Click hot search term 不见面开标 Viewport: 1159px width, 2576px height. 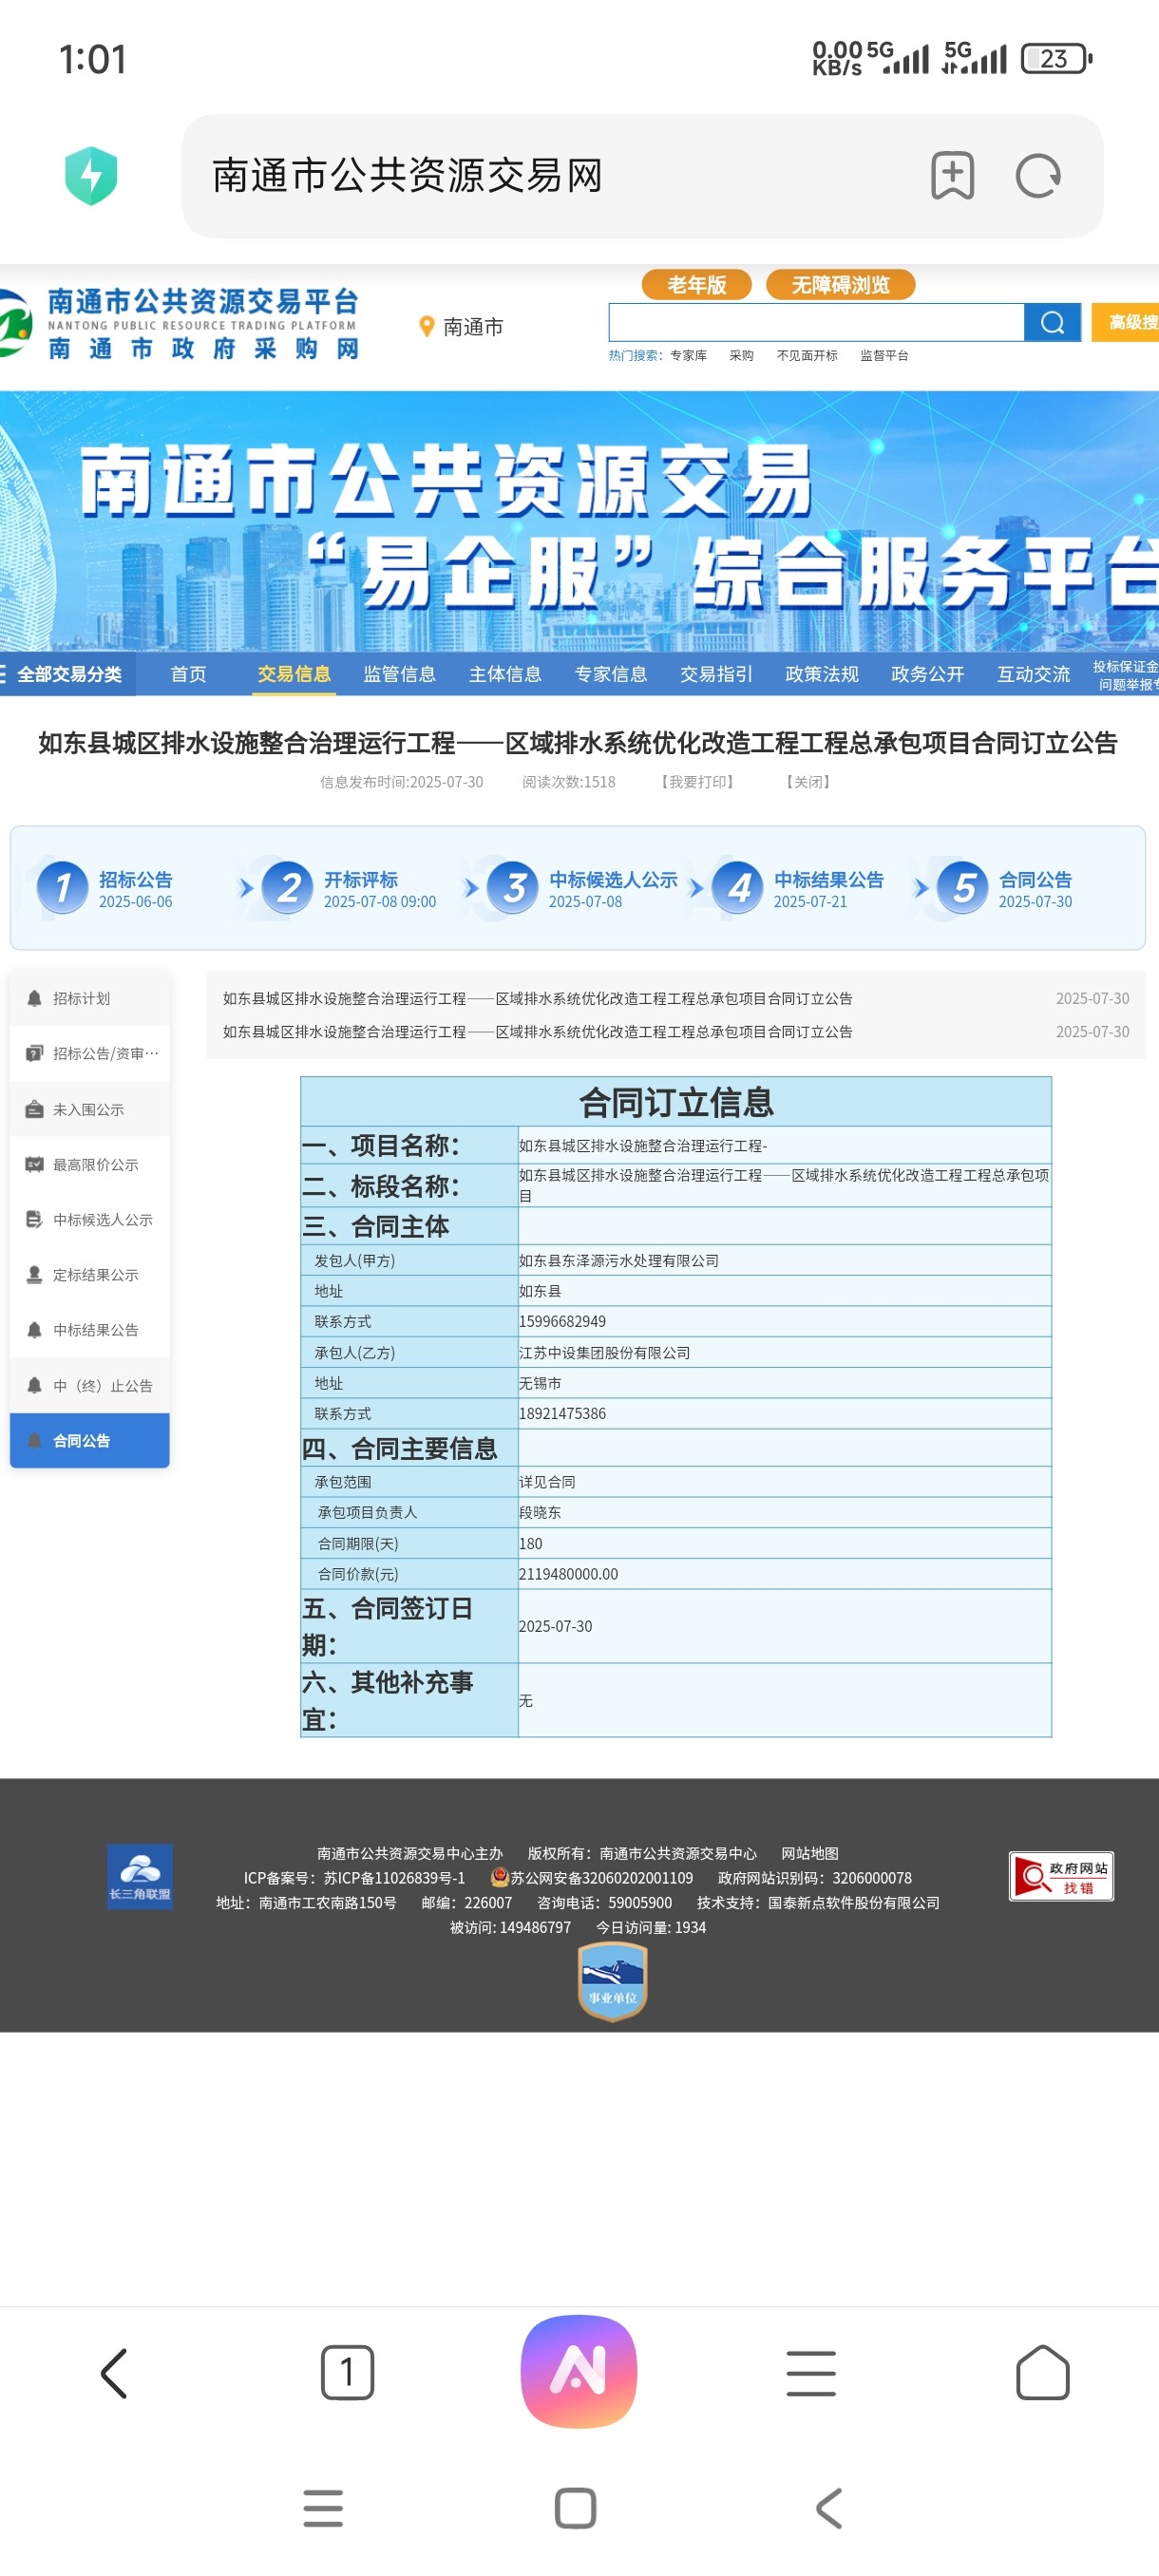pyautogui.click(x=807, y=355)
